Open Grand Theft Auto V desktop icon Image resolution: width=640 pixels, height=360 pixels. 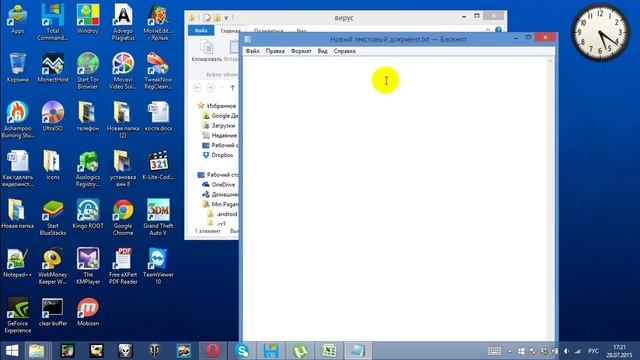(x=158, y=217)
